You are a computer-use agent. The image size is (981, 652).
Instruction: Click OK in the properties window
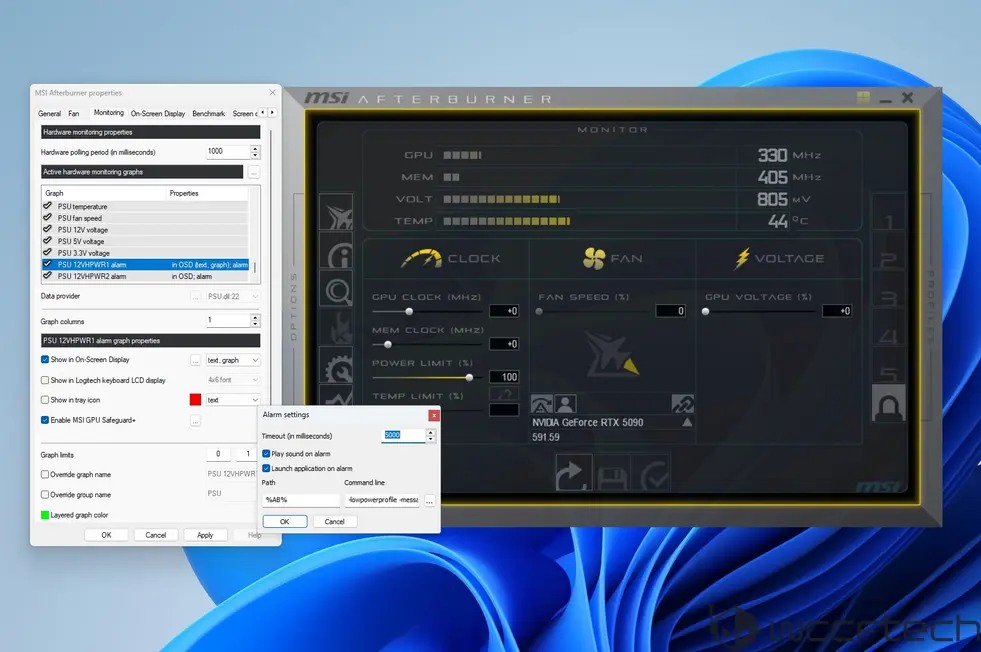106,535
